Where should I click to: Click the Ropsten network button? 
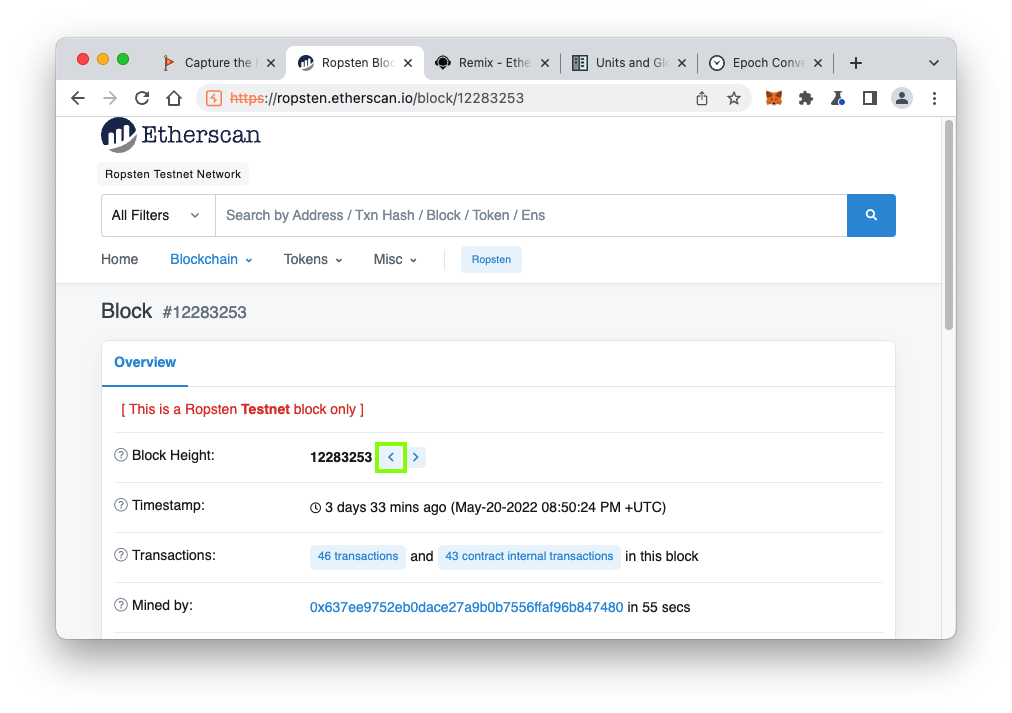tap(491, 259)
